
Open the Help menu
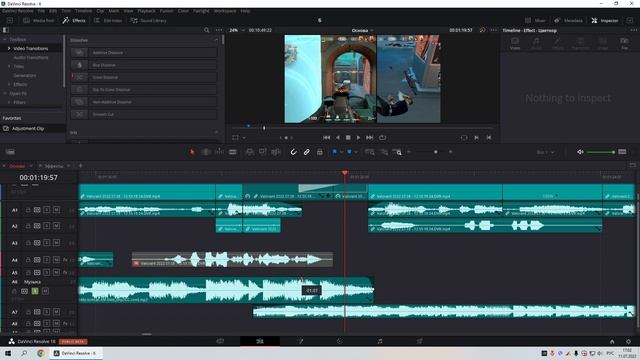point(245,11)
